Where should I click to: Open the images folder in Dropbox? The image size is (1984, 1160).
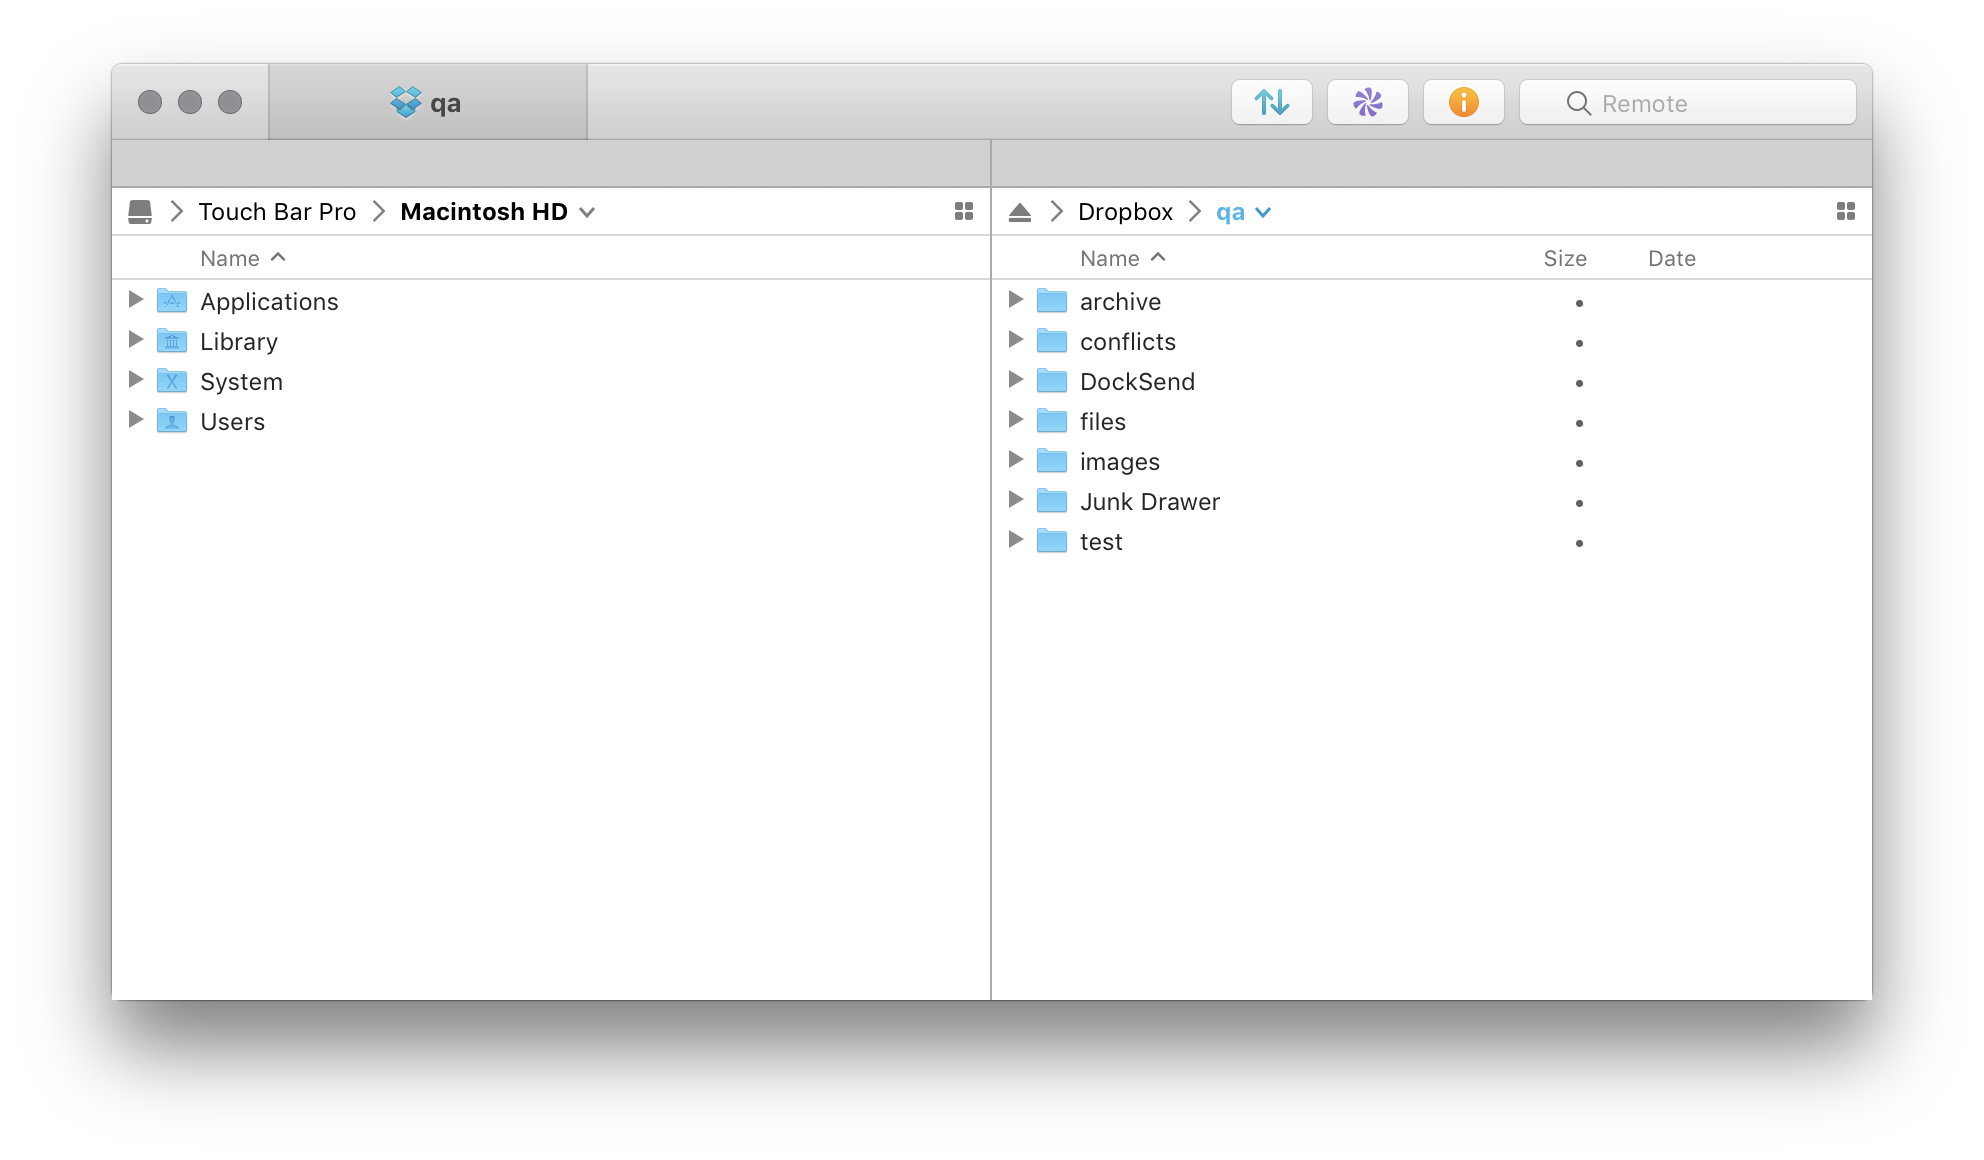[x=1121, y=461]
